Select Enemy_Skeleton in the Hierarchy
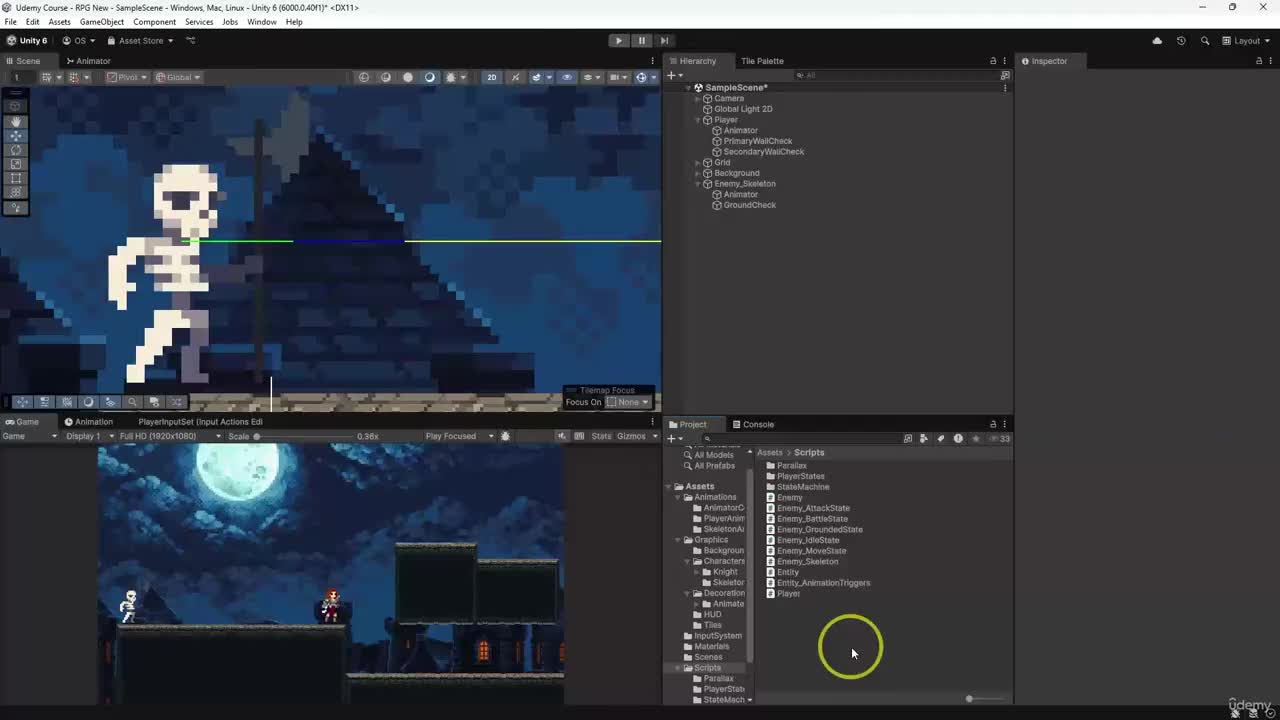 coord(745,184)
